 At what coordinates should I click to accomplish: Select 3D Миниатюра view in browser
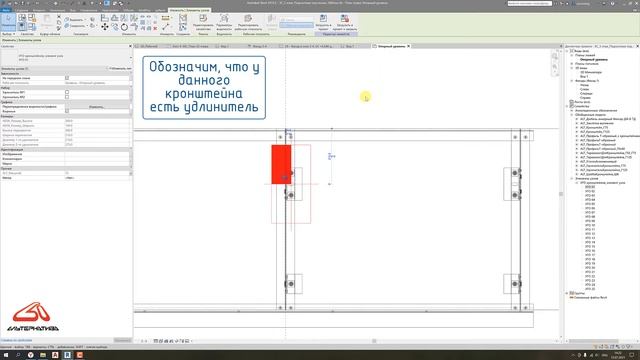pos(591,72)
